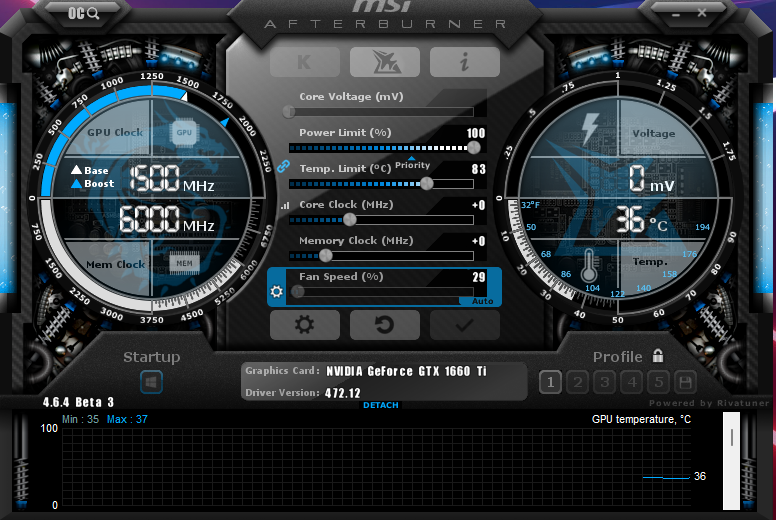776x520 pixels.
Task: Click the DETACH link
Action: 381,405
